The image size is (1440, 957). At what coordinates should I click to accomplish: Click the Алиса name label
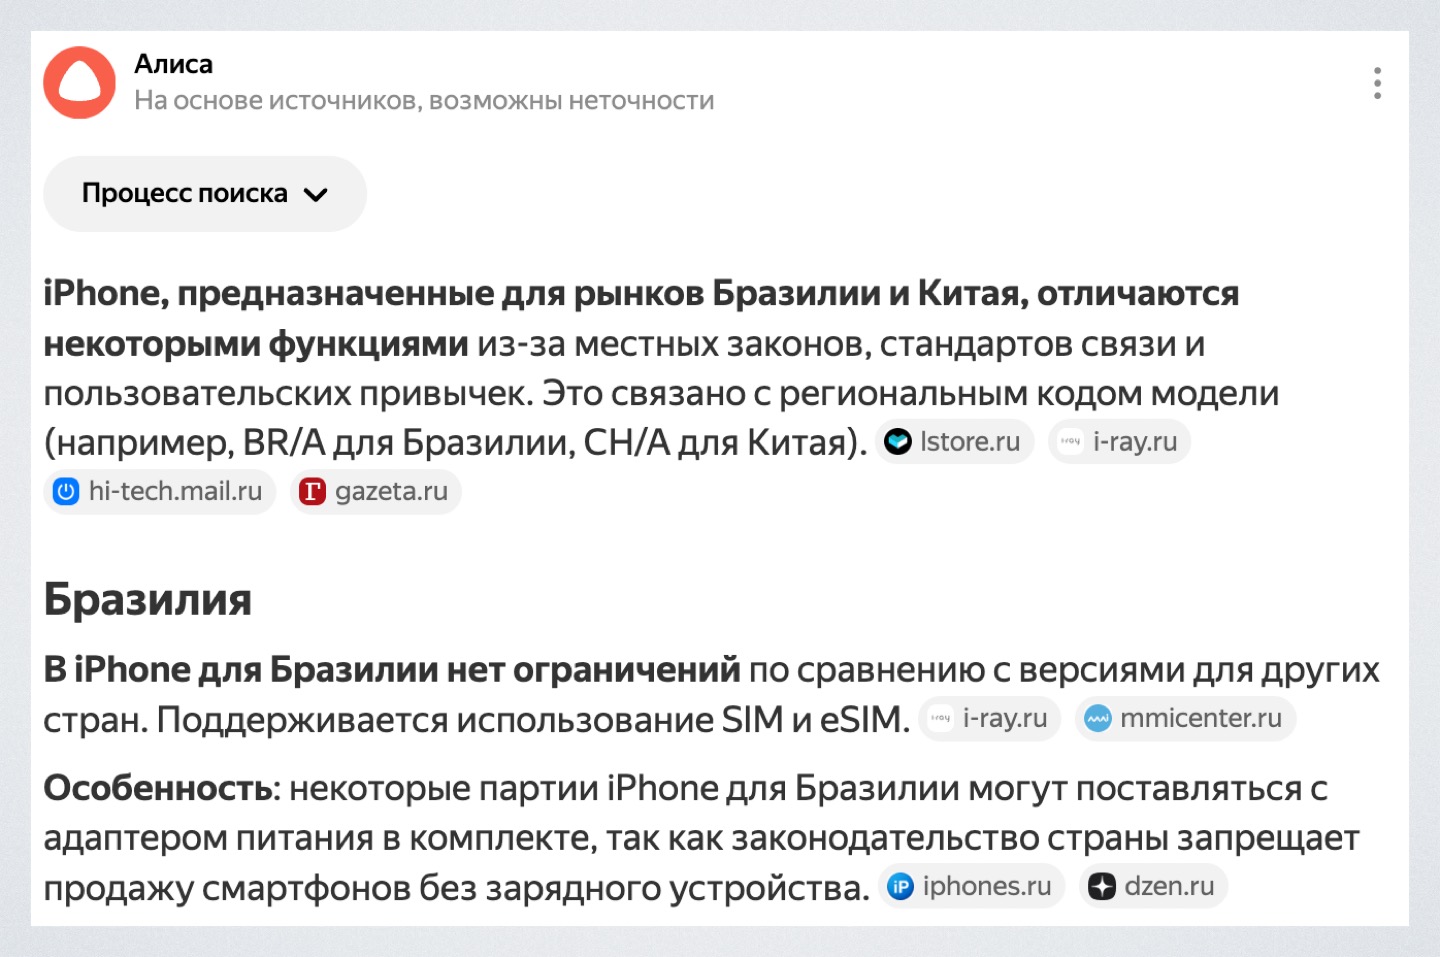pyautogui.click(x=173, y=64)
